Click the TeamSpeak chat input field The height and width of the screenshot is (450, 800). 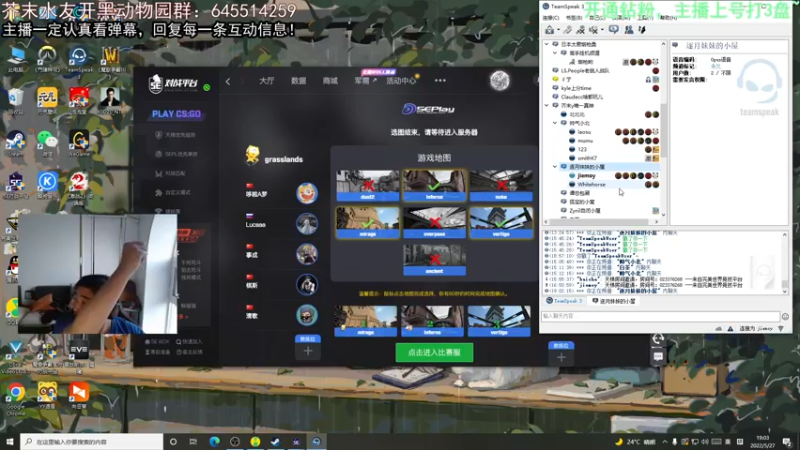pyautogui.click(x=660, y=316)
